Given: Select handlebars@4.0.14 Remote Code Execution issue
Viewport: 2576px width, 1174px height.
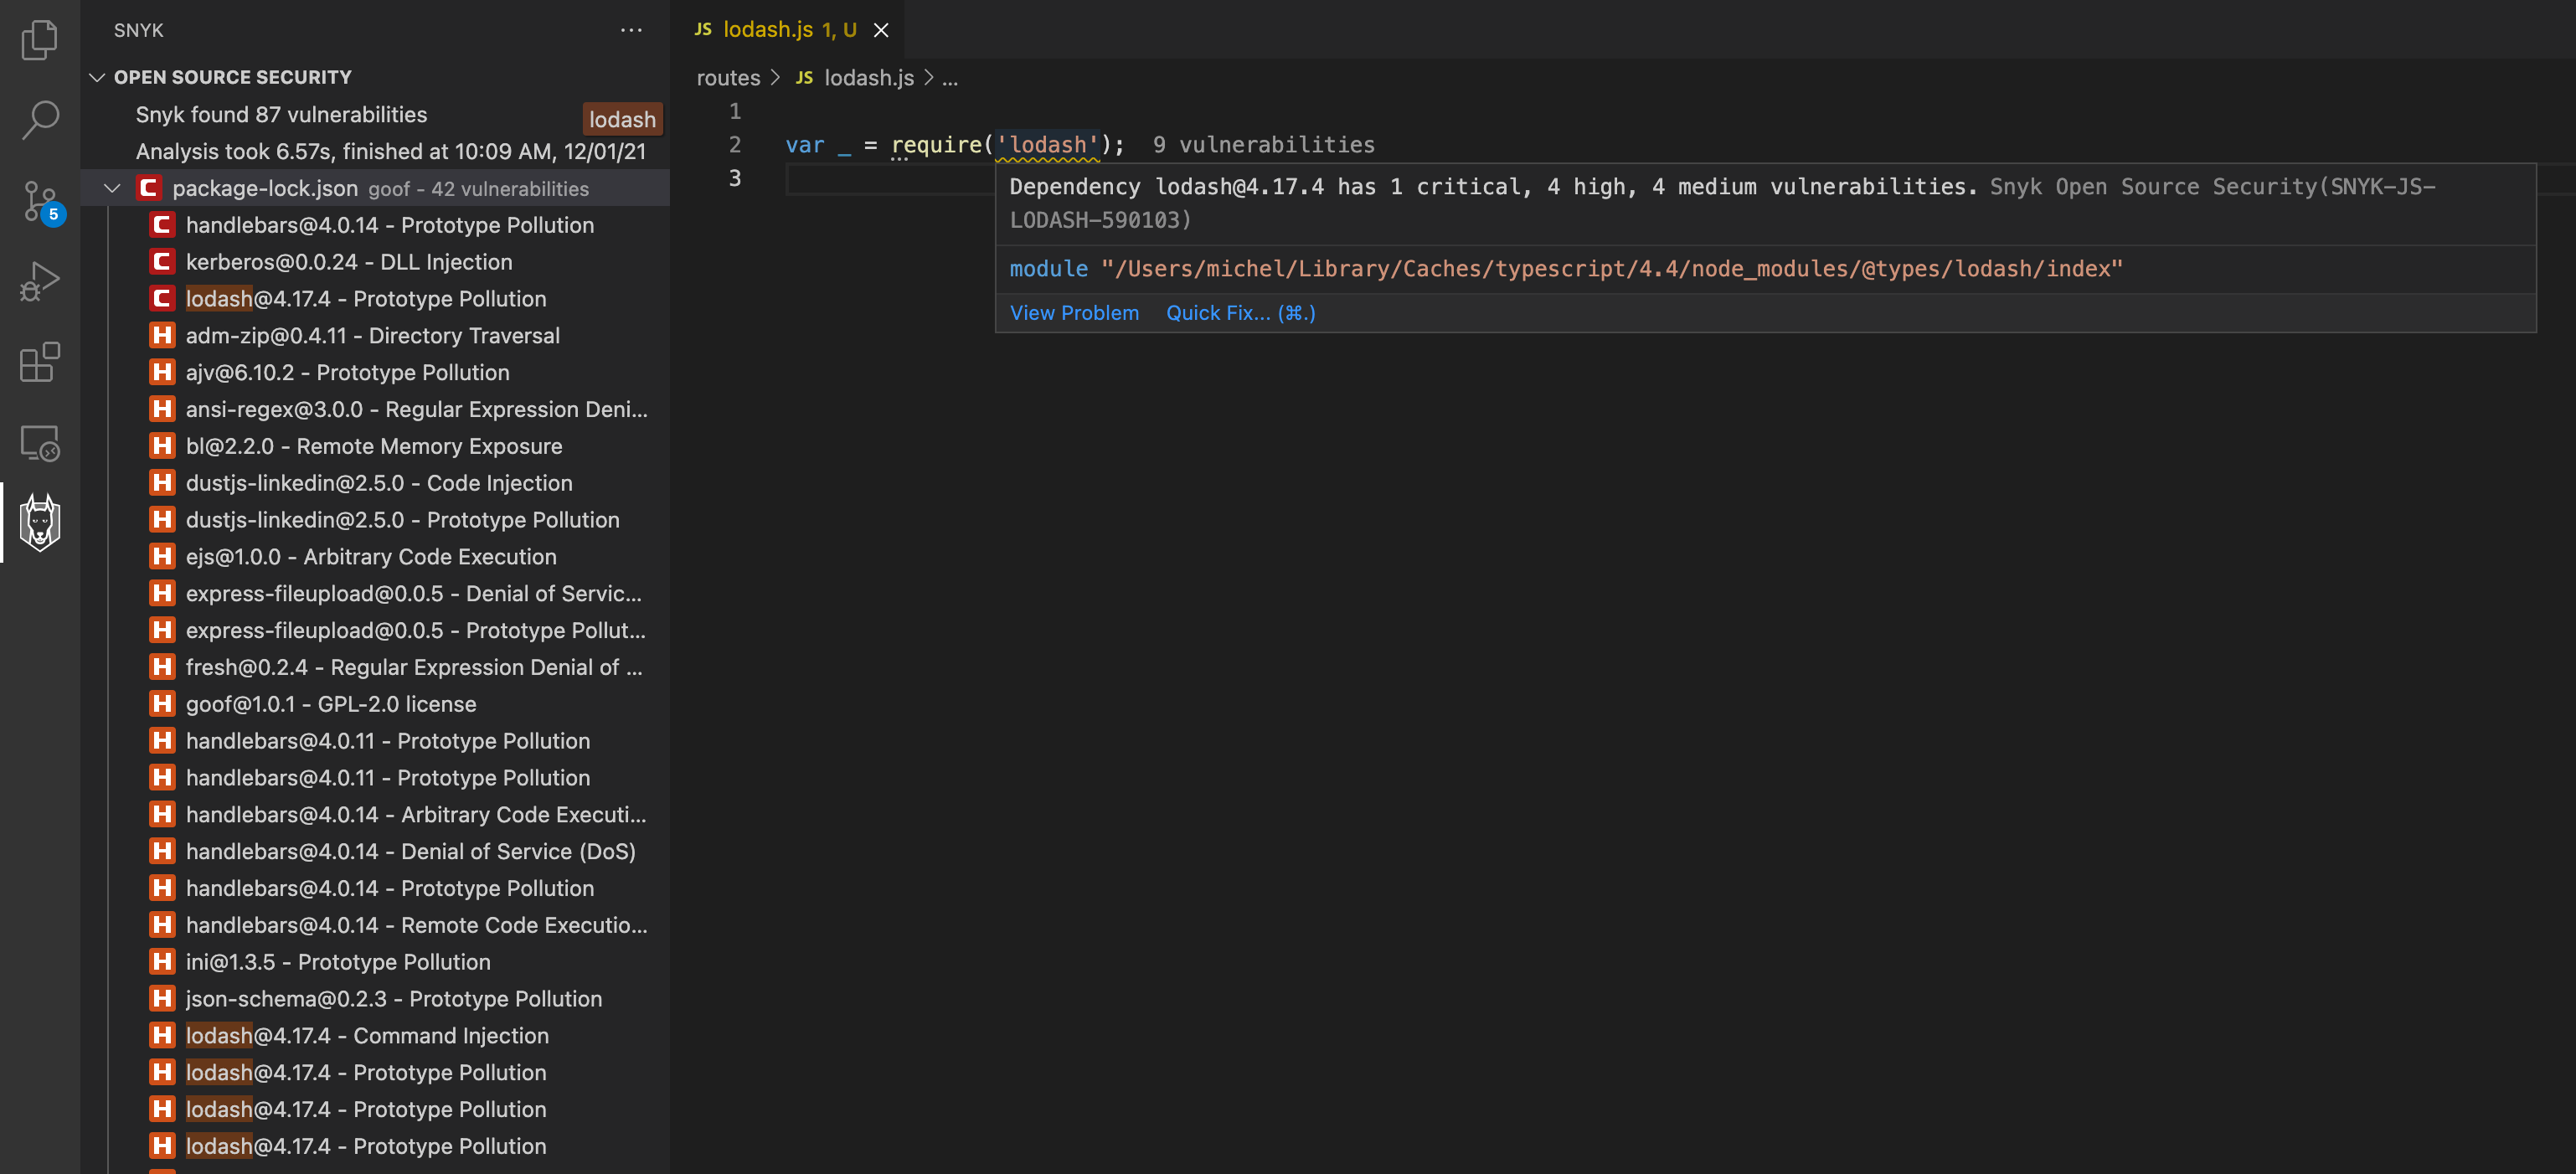Looking at the screenshot, I should pyautogui.click(x=376, y=926).
